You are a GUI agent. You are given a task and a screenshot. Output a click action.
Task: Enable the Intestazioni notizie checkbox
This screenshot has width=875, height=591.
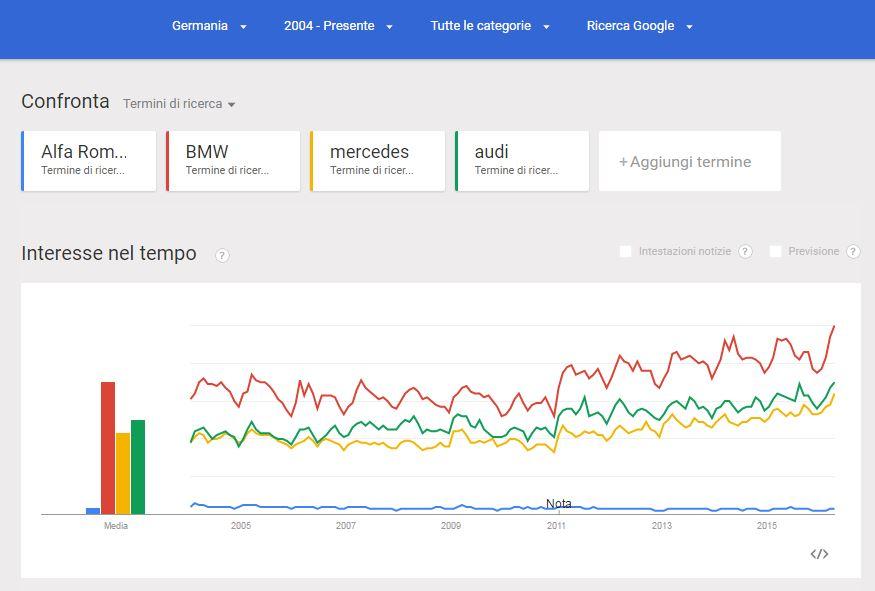coord(626,252)
